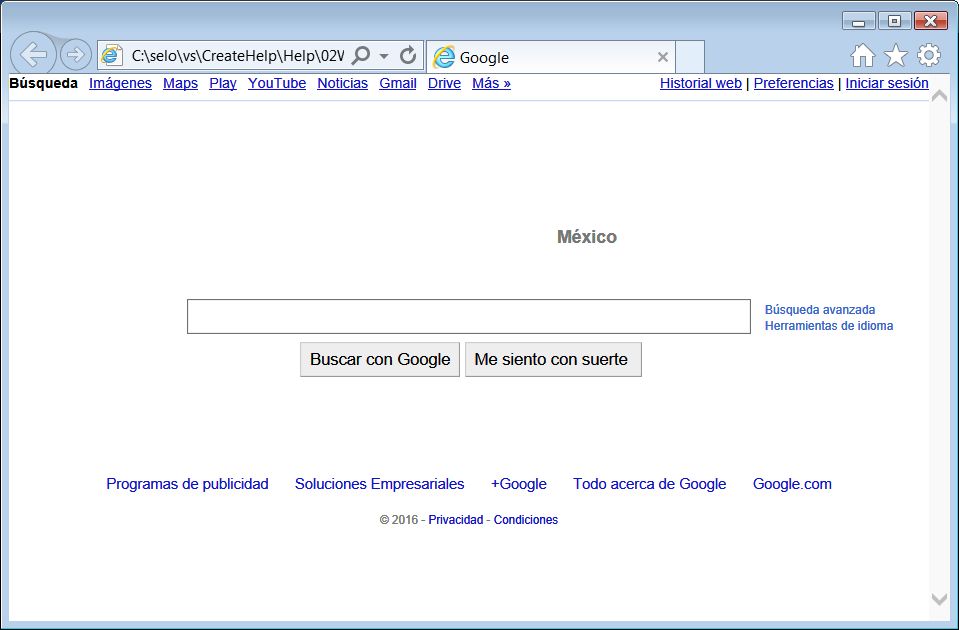The height and width of the screenshot is (630, 959).
Task: Close the Internet Explorer window
Action: click(931, 21)
